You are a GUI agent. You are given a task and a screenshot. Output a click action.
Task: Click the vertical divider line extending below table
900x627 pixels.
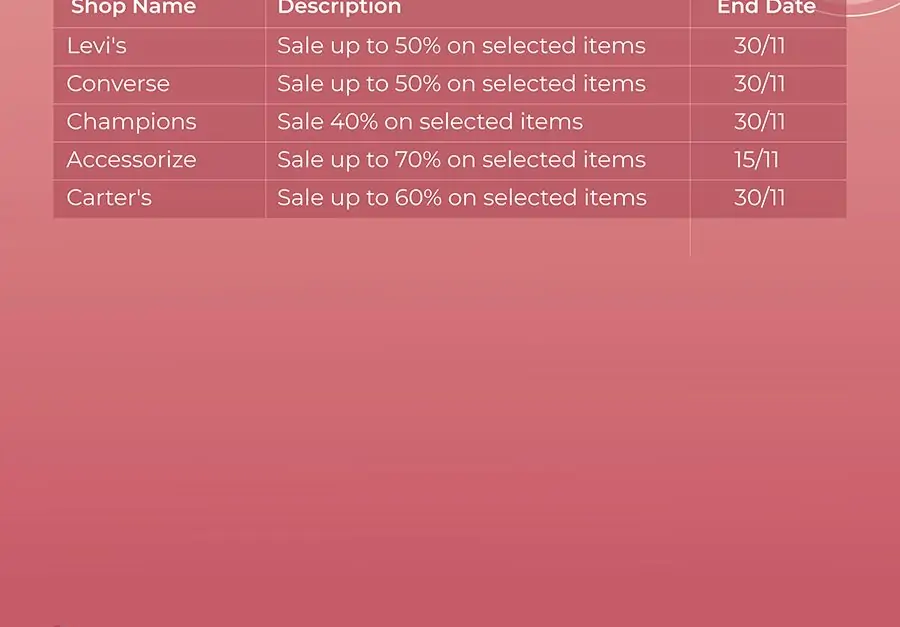(x=690, y=237)
